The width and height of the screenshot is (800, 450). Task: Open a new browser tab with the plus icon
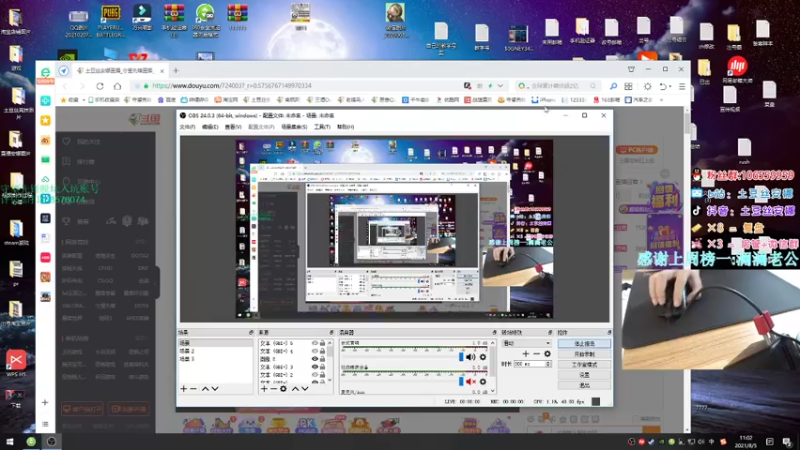176,70
